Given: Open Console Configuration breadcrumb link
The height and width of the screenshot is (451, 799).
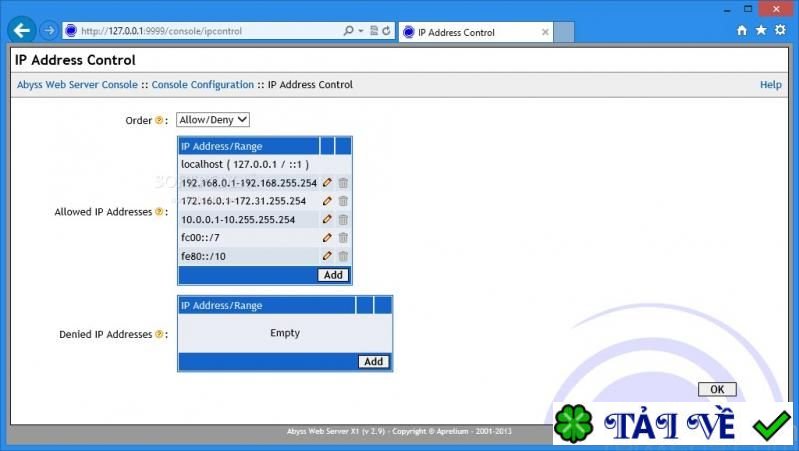Looking at the screenshot, I should (x=203, y=85).
